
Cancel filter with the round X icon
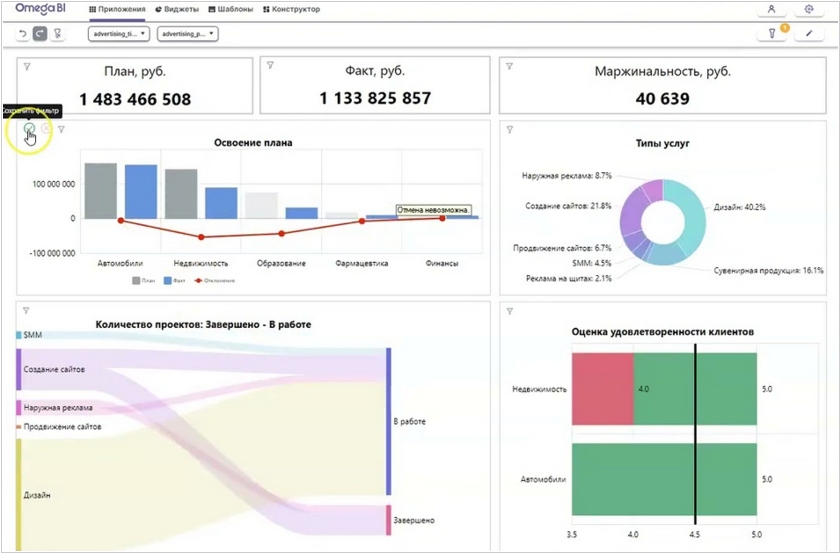tap(46, 129)
